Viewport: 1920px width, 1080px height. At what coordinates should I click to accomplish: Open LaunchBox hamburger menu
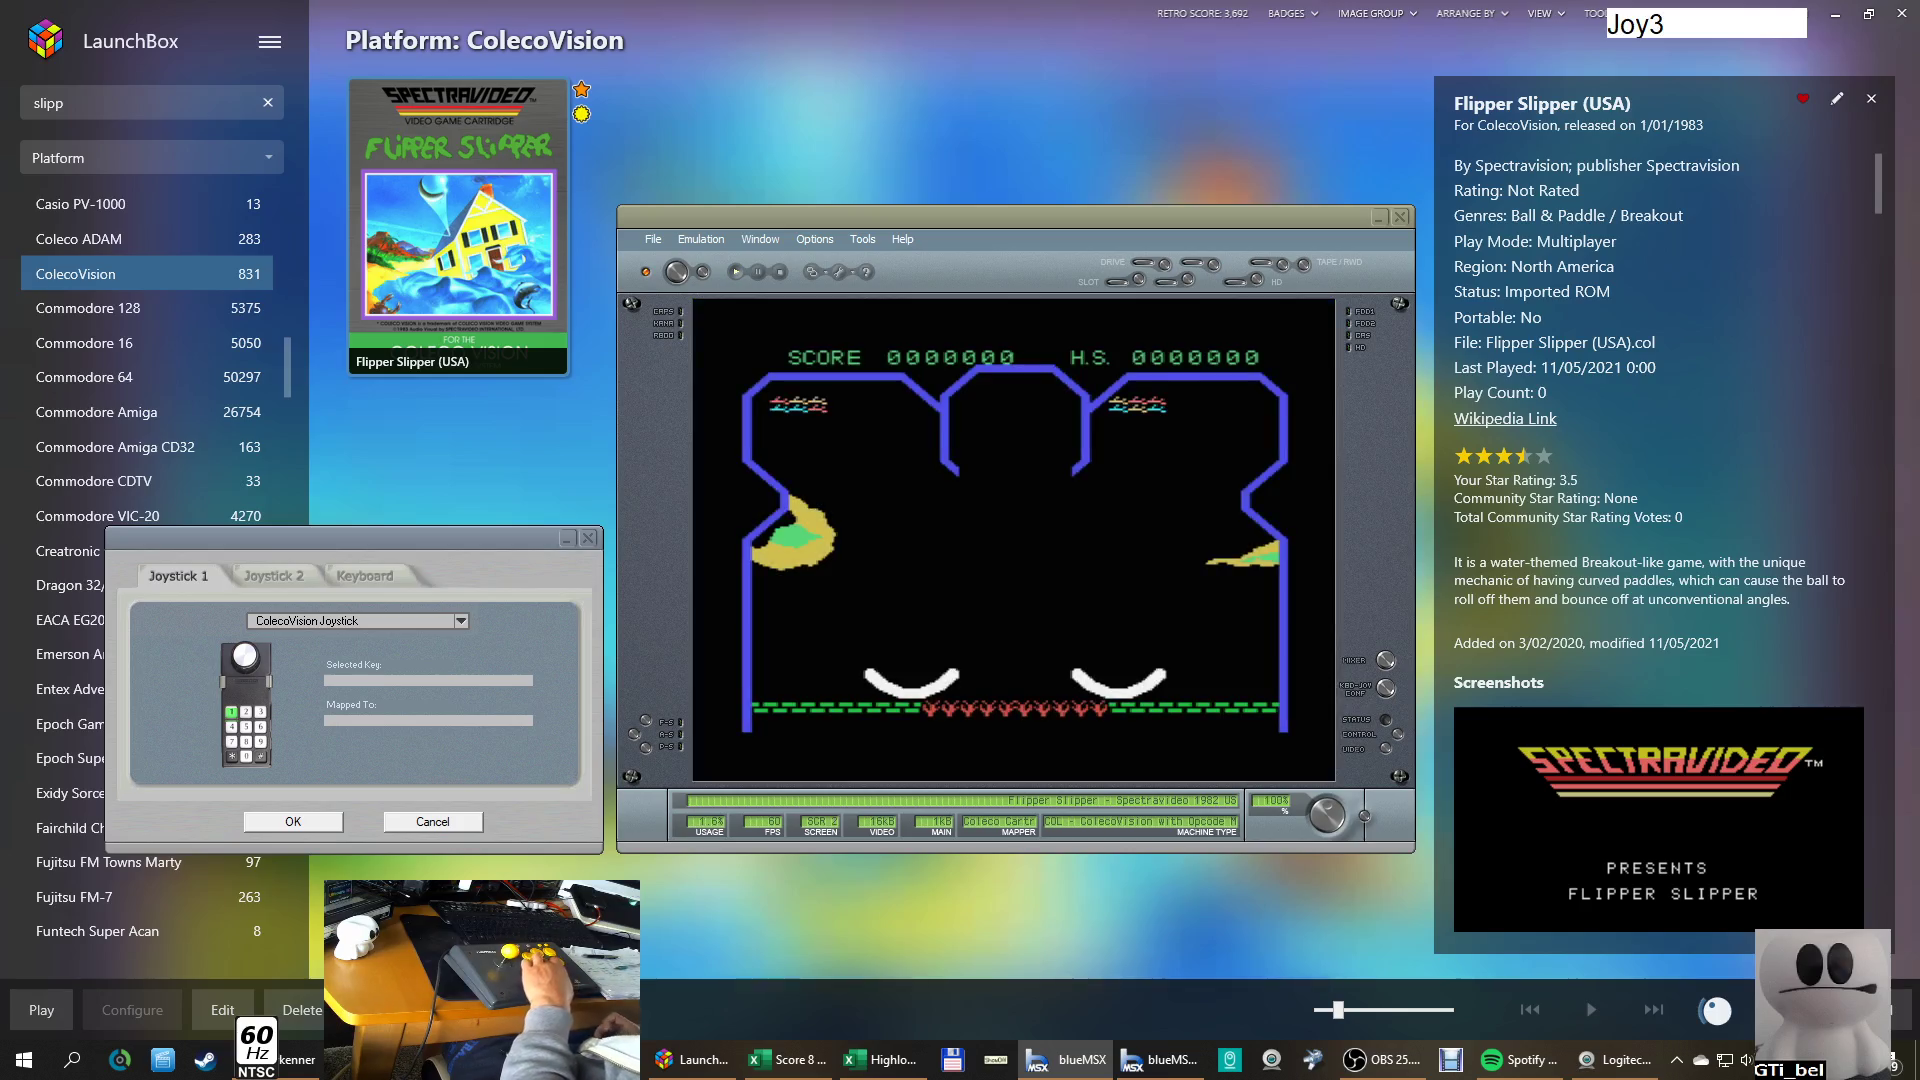pos(269,42)
